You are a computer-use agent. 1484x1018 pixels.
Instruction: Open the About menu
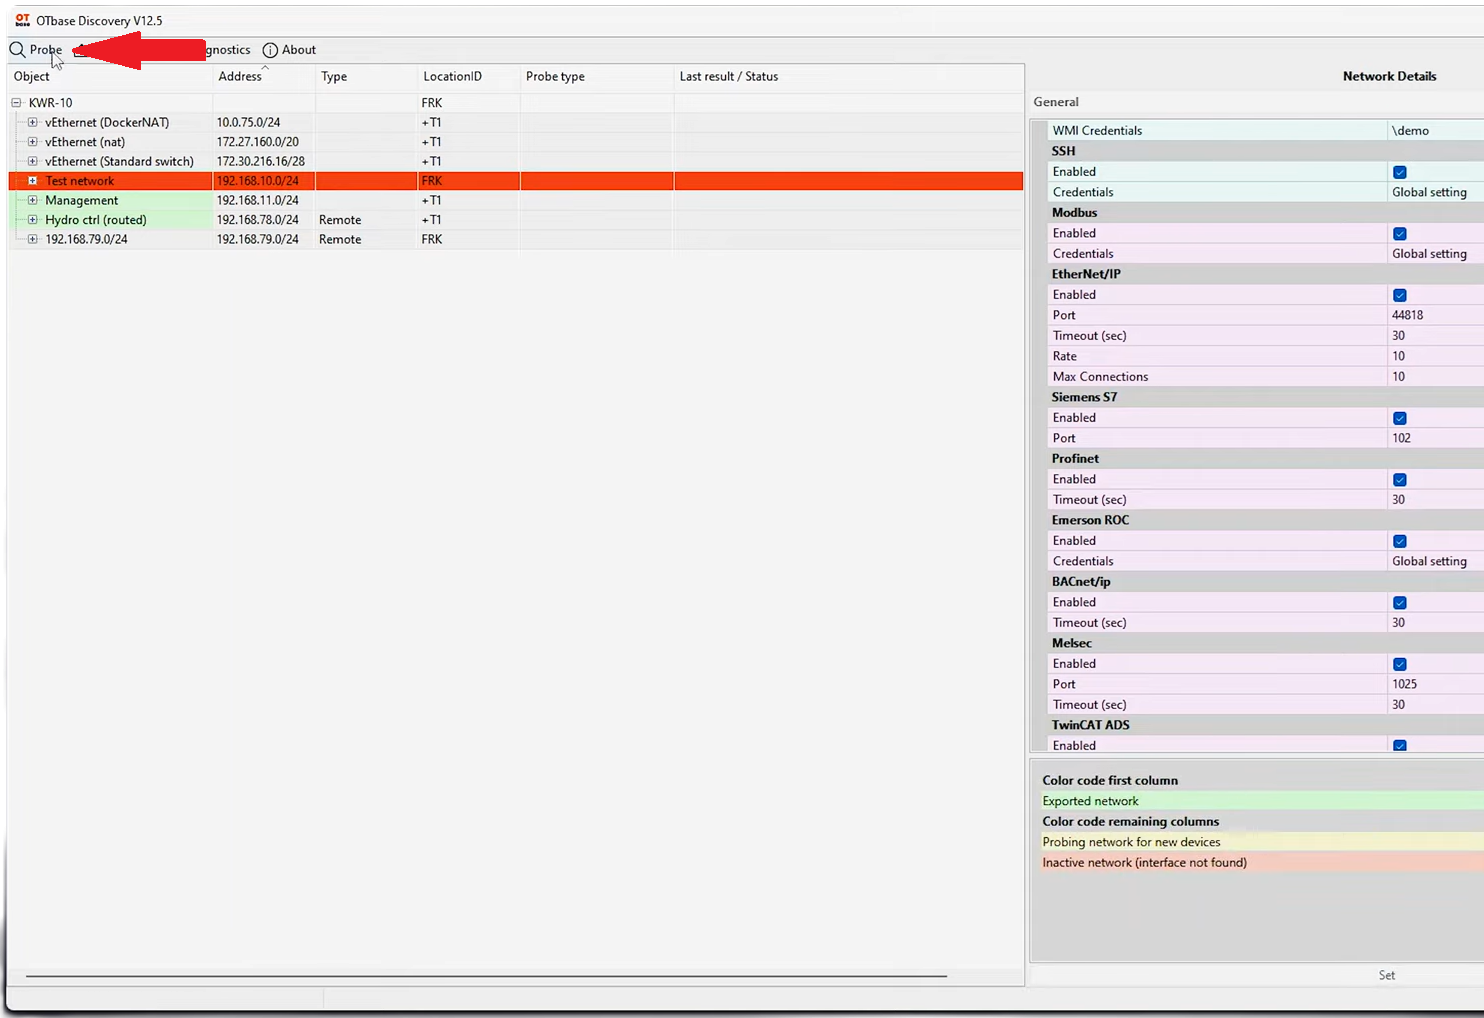tap(289, 50)
